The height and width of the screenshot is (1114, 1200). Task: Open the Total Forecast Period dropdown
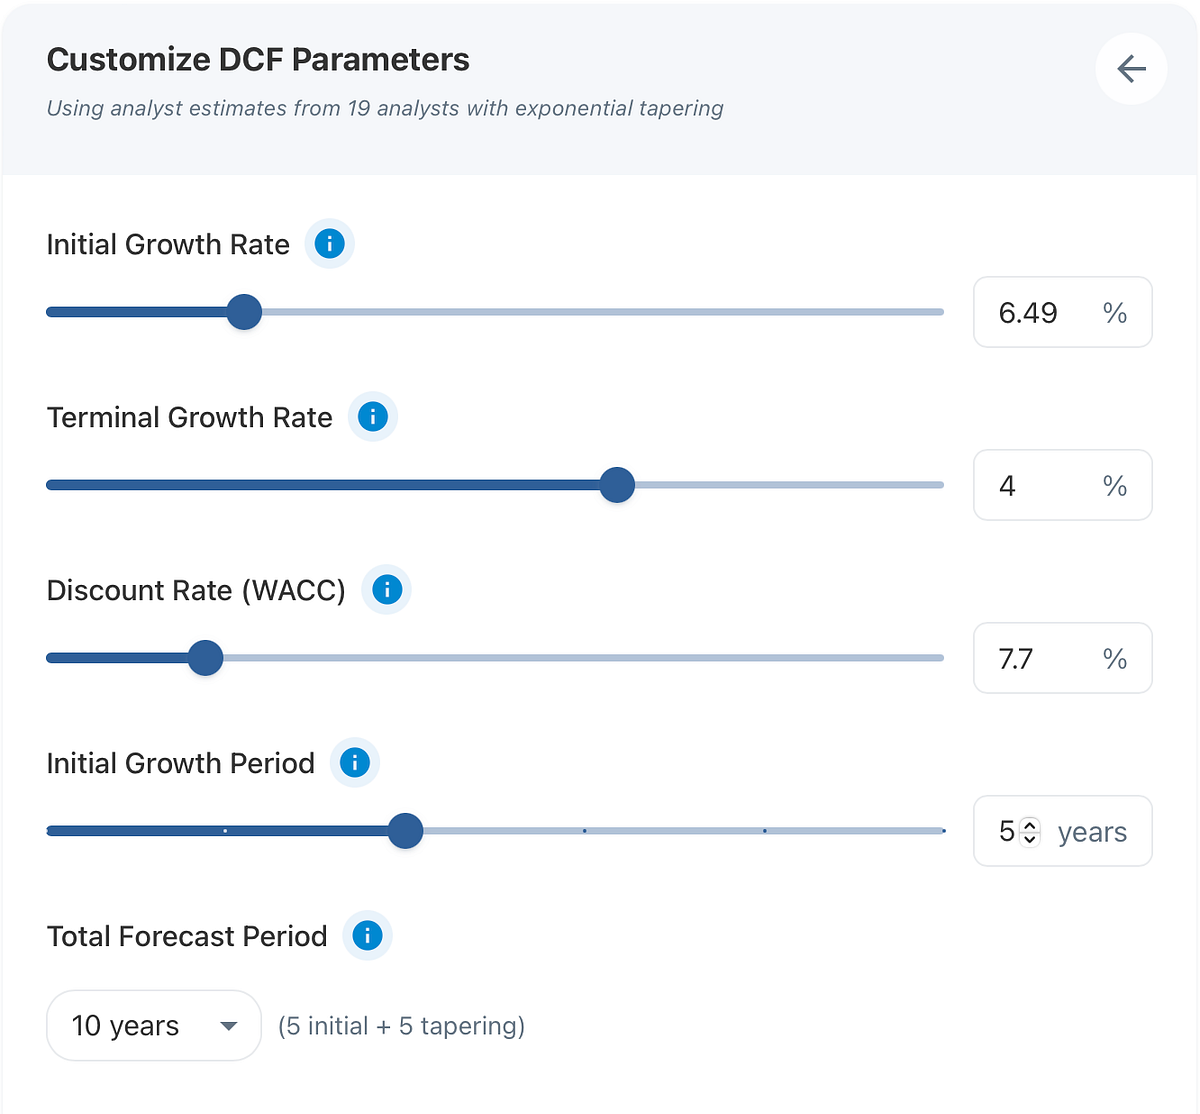click(x=153, y=1025)
